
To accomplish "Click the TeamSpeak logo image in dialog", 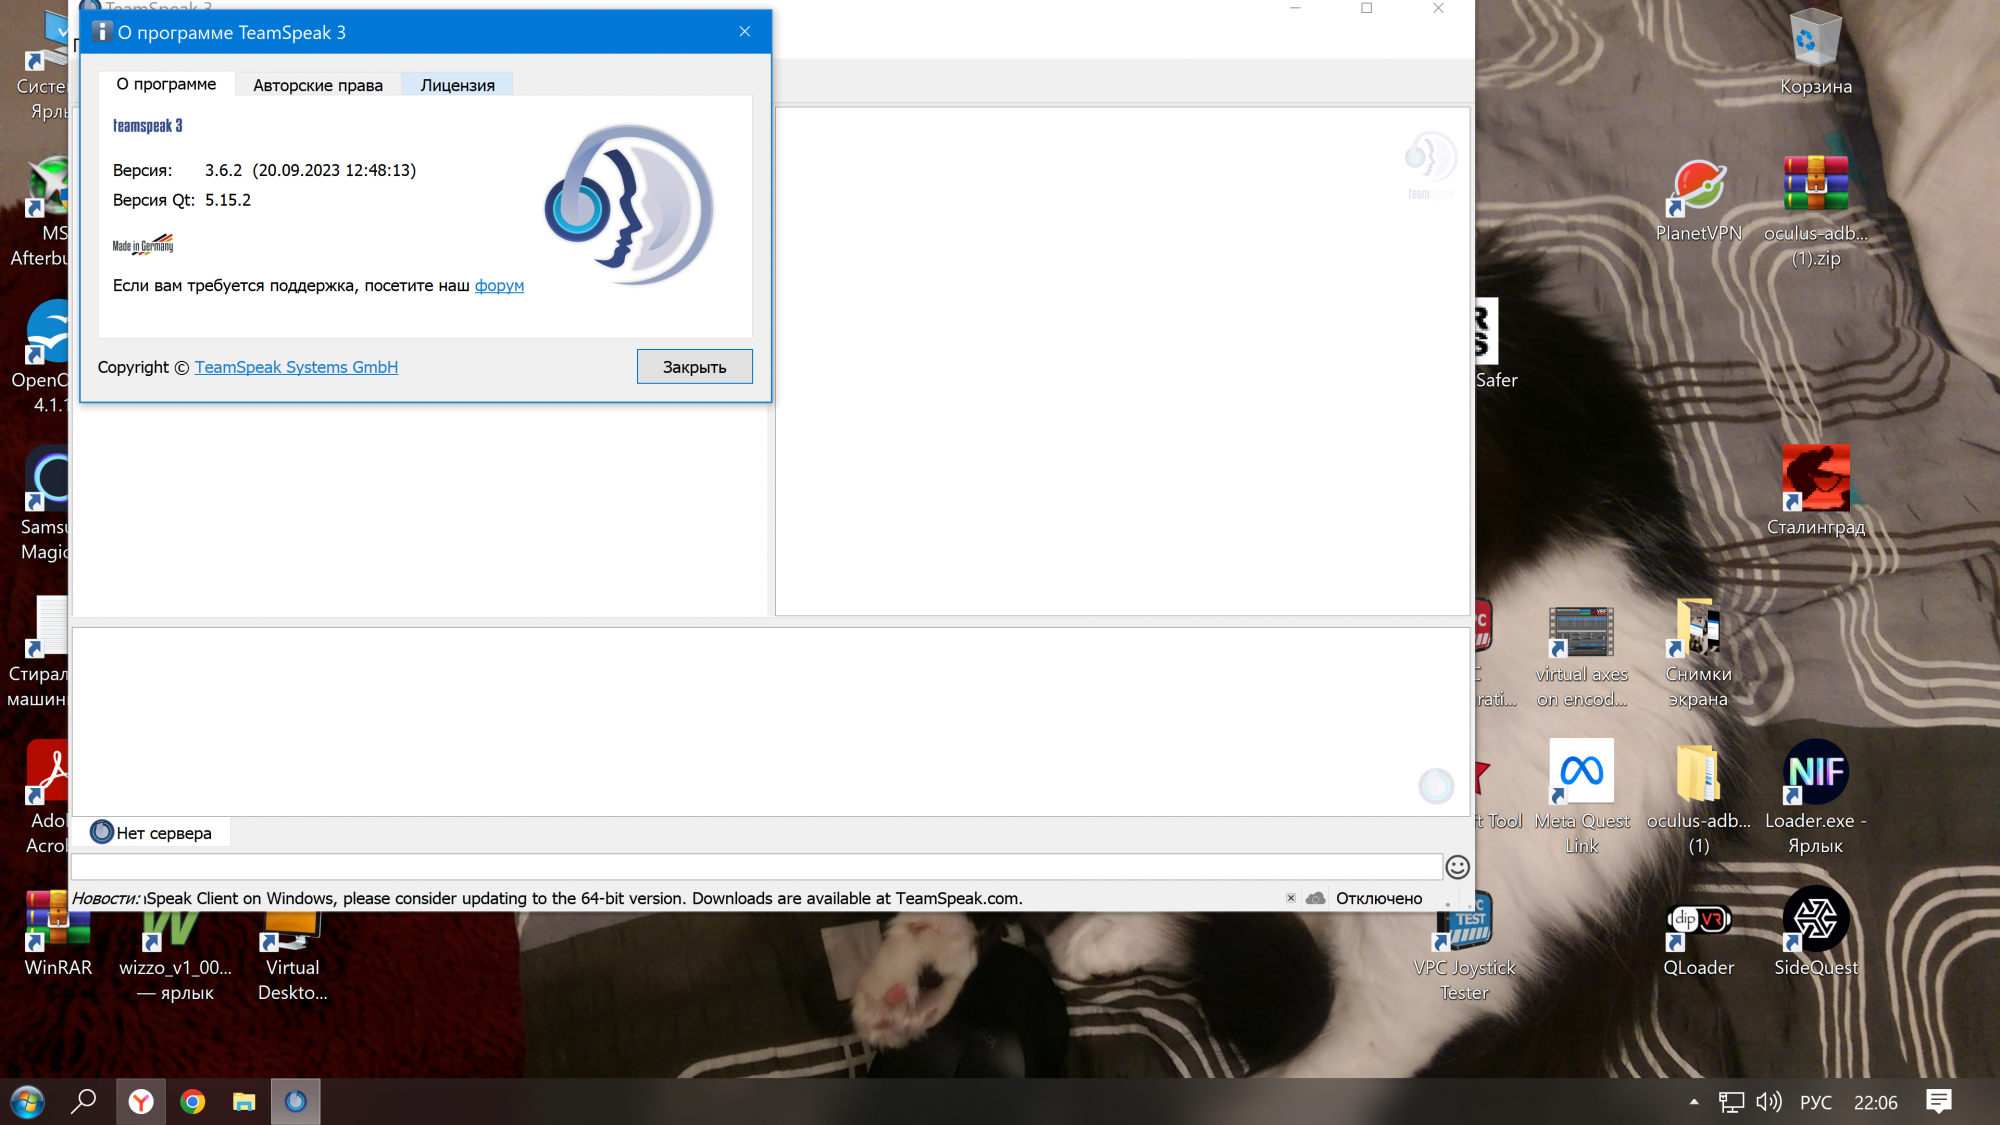I will click(x=629, y=205).
